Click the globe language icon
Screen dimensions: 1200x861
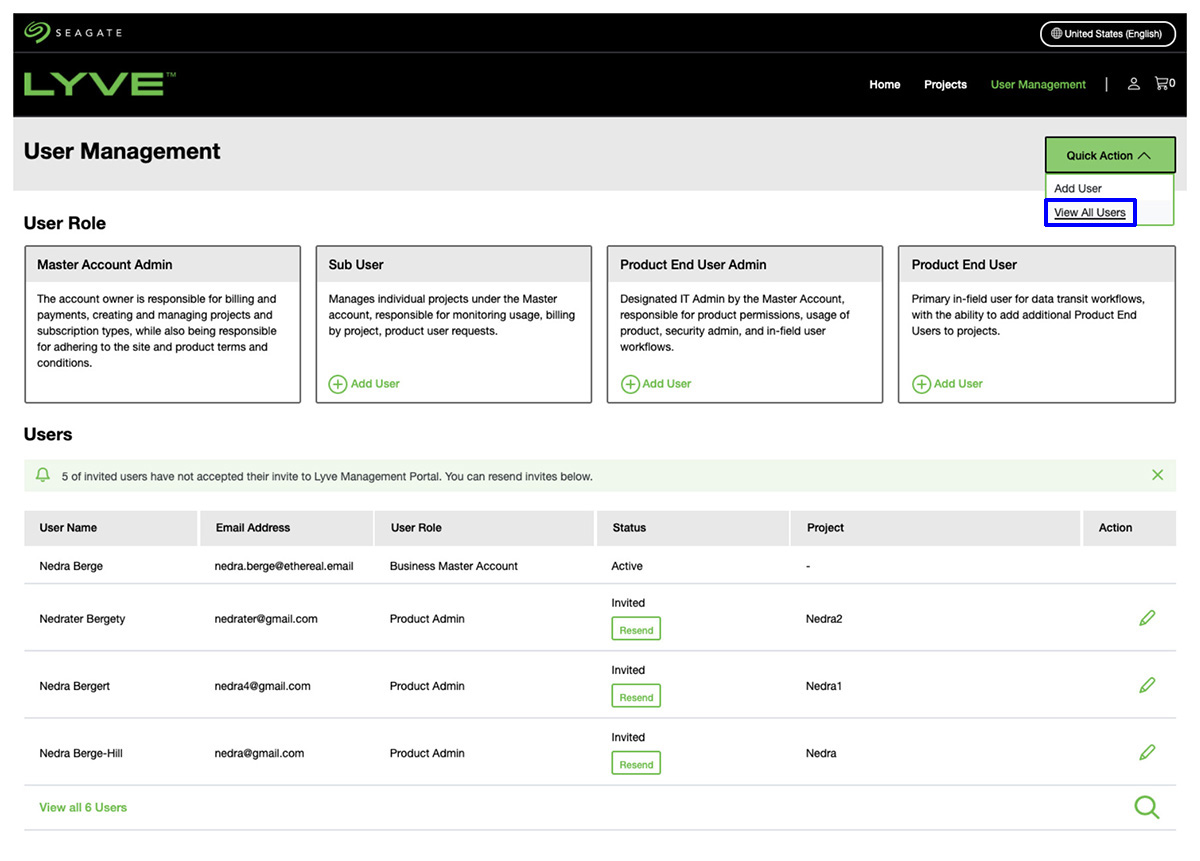click(x=1055, y=34)
